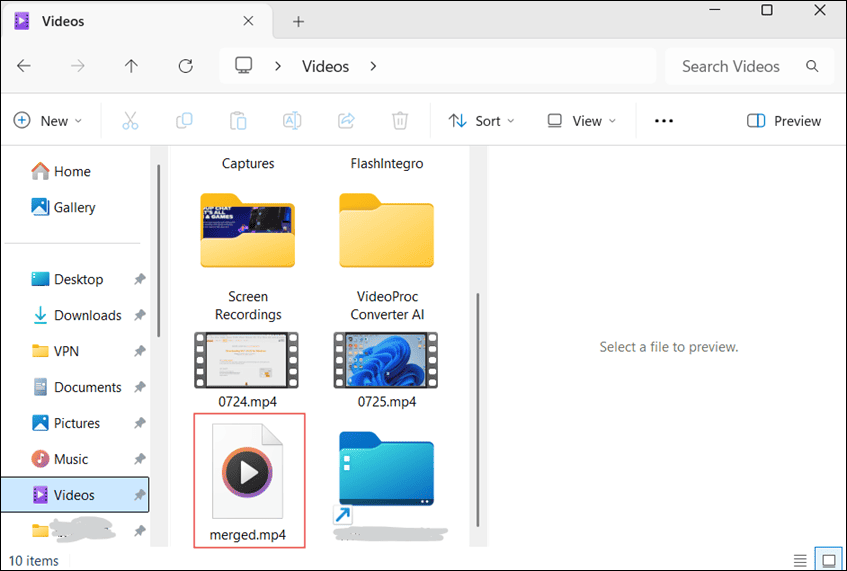Viewport: 847px width, 571px height.
Task: Open the New dropdown menu
Action: pos(48,121)
